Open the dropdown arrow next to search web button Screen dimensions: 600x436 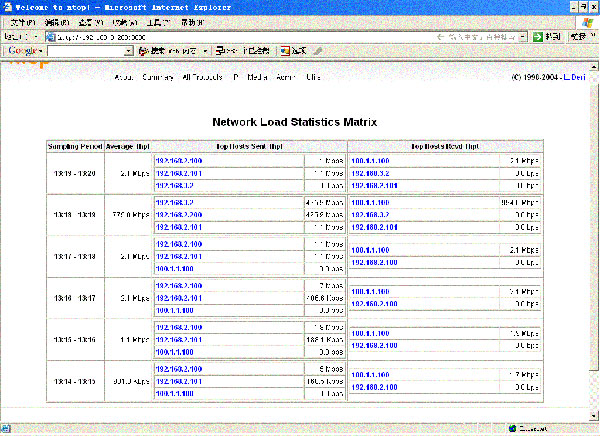coord(205,51)
